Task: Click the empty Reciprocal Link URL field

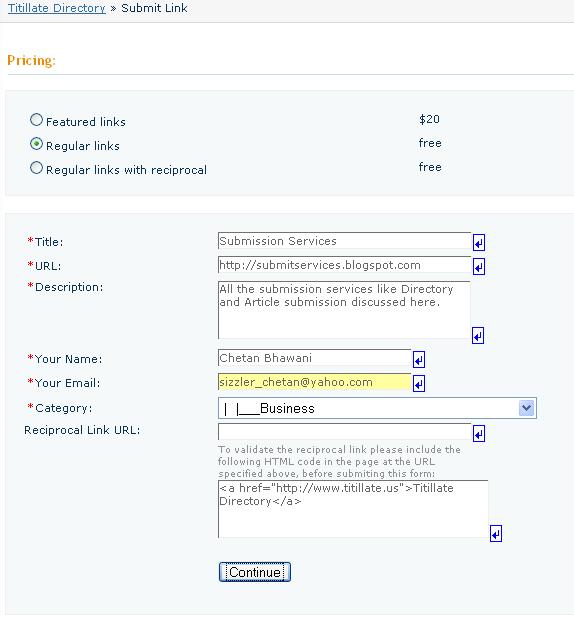Action: point(344,432)
